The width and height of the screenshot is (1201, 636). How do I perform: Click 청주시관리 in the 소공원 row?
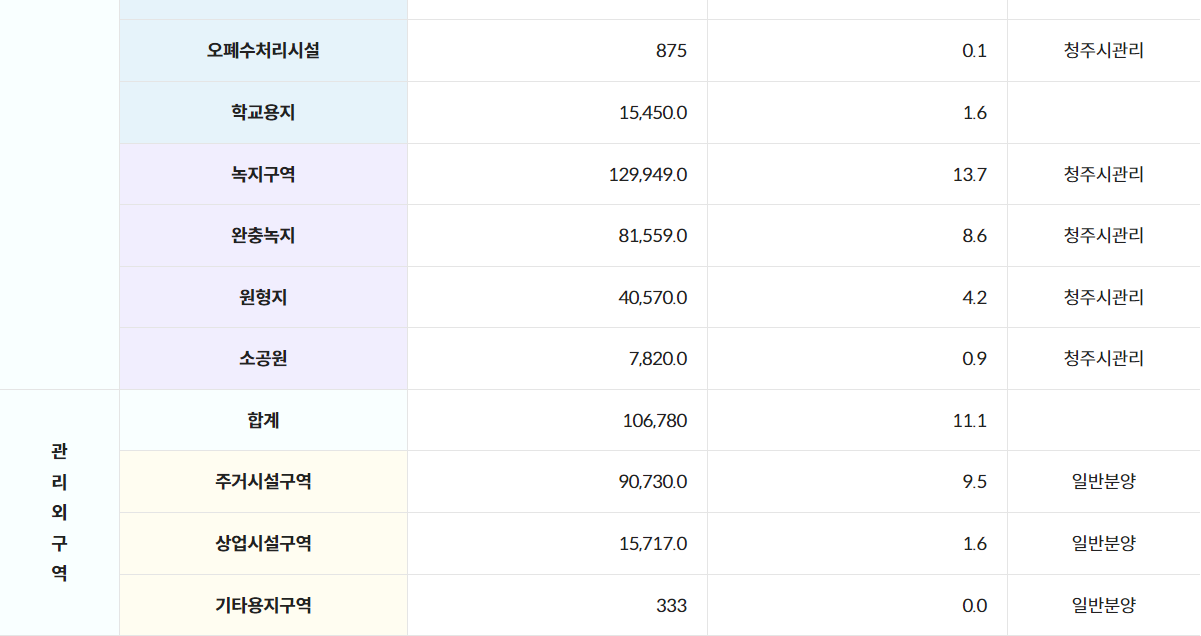click(1103, 358)
